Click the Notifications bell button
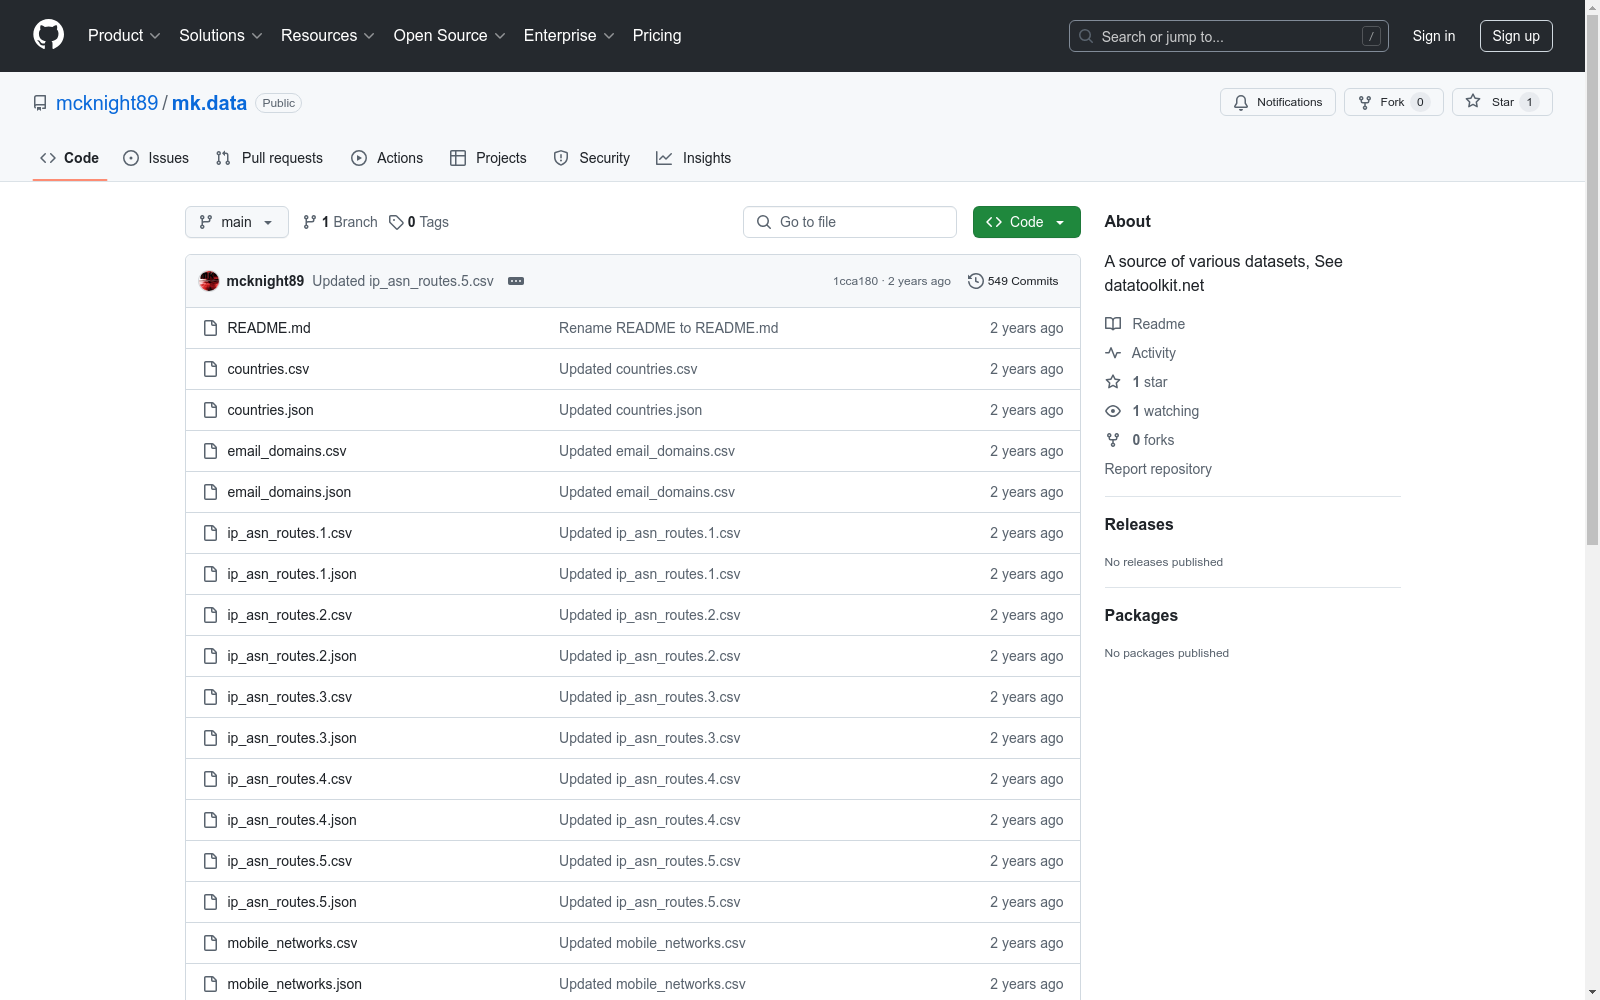The width and height of the screenshot is (1600, 1000). [x=1278, y=102]
